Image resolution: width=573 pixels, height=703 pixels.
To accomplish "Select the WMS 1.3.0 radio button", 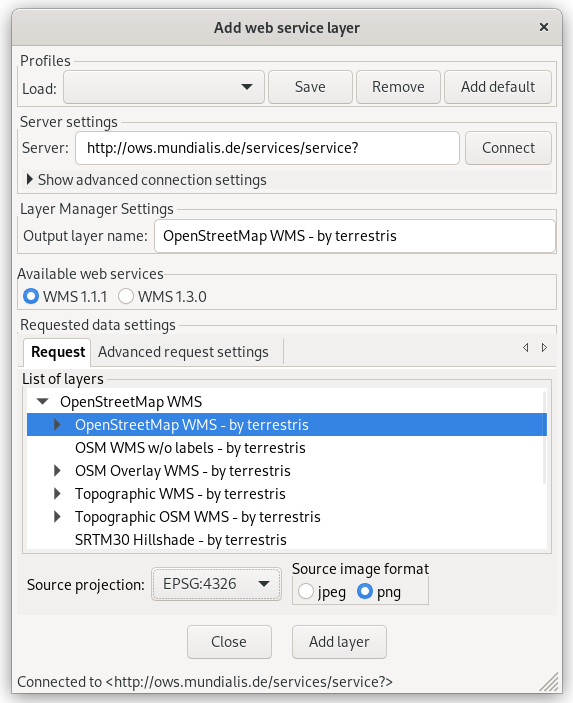I will pyautogui.click(x=126, y=296).
